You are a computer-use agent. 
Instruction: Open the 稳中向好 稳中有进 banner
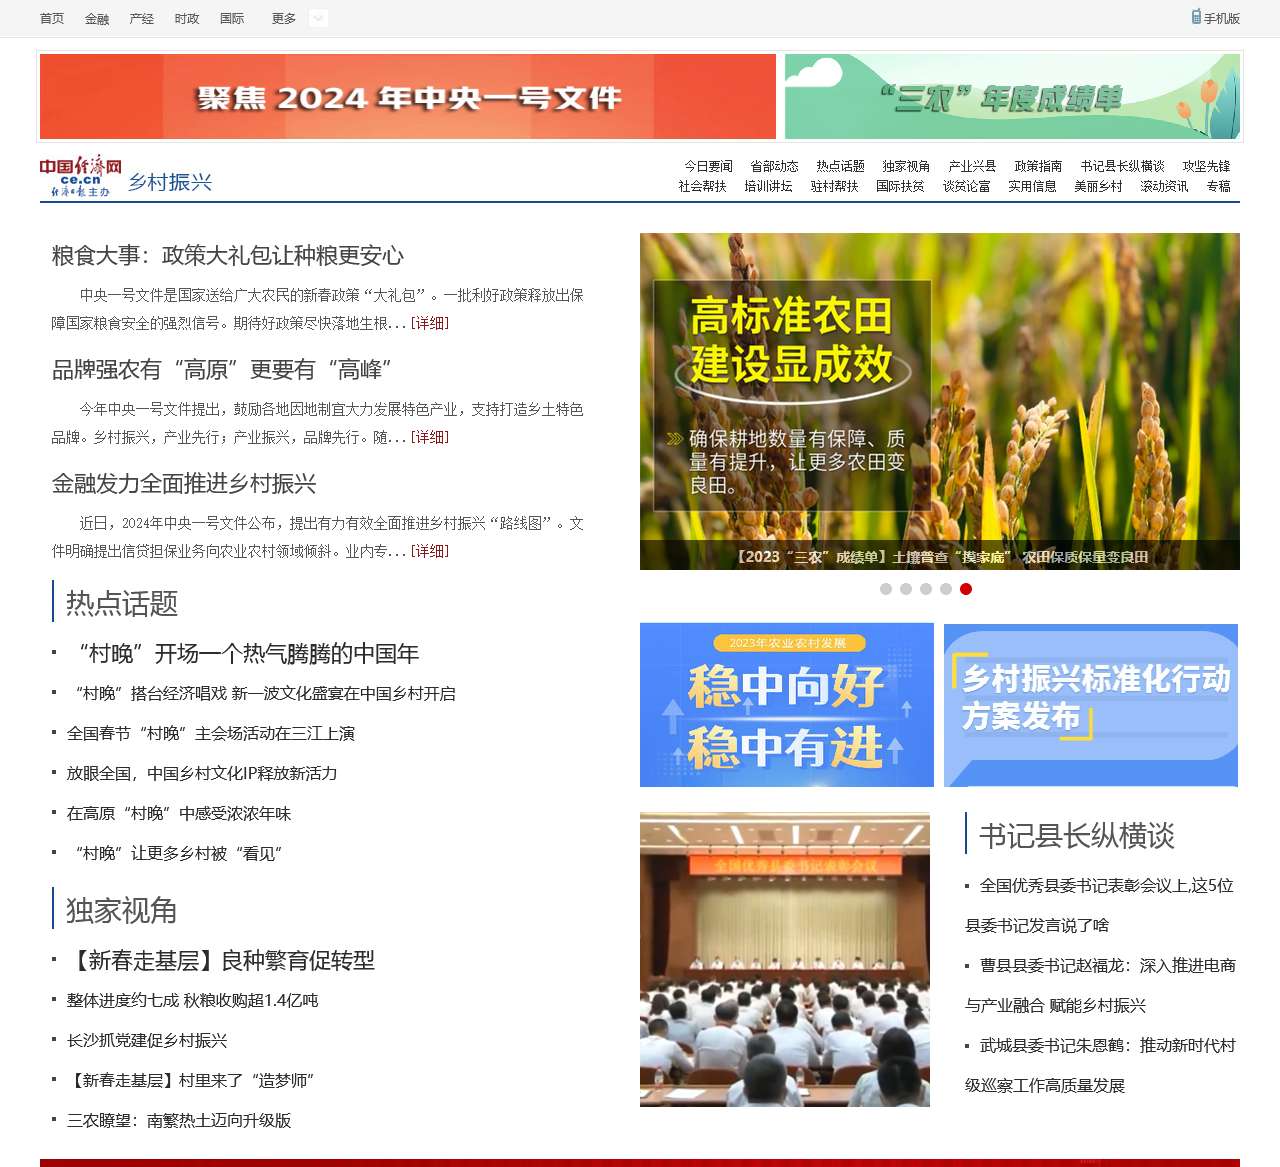(787, 705)
